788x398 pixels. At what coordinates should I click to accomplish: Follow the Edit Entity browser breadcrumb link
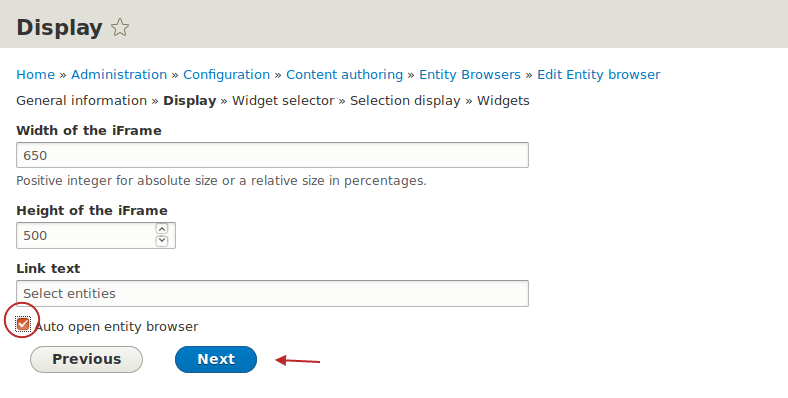pos(599,75)
